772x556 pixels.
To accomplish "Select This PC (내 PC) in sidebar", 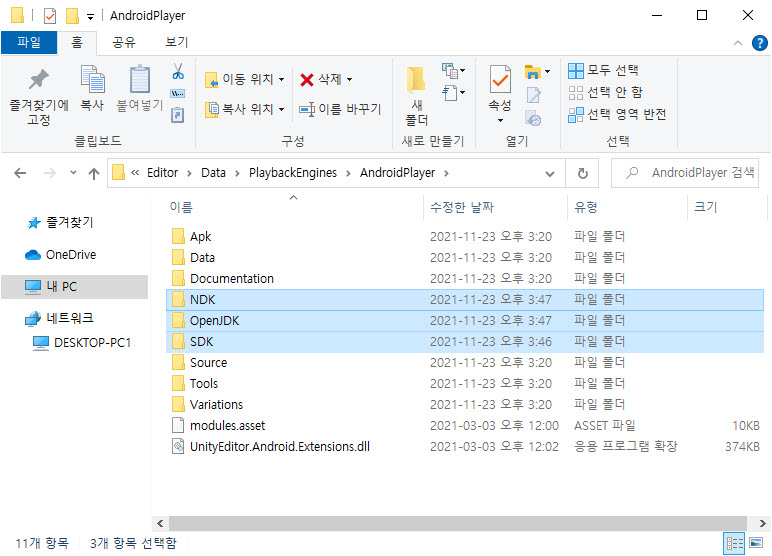I will click(x=74, y=287).
